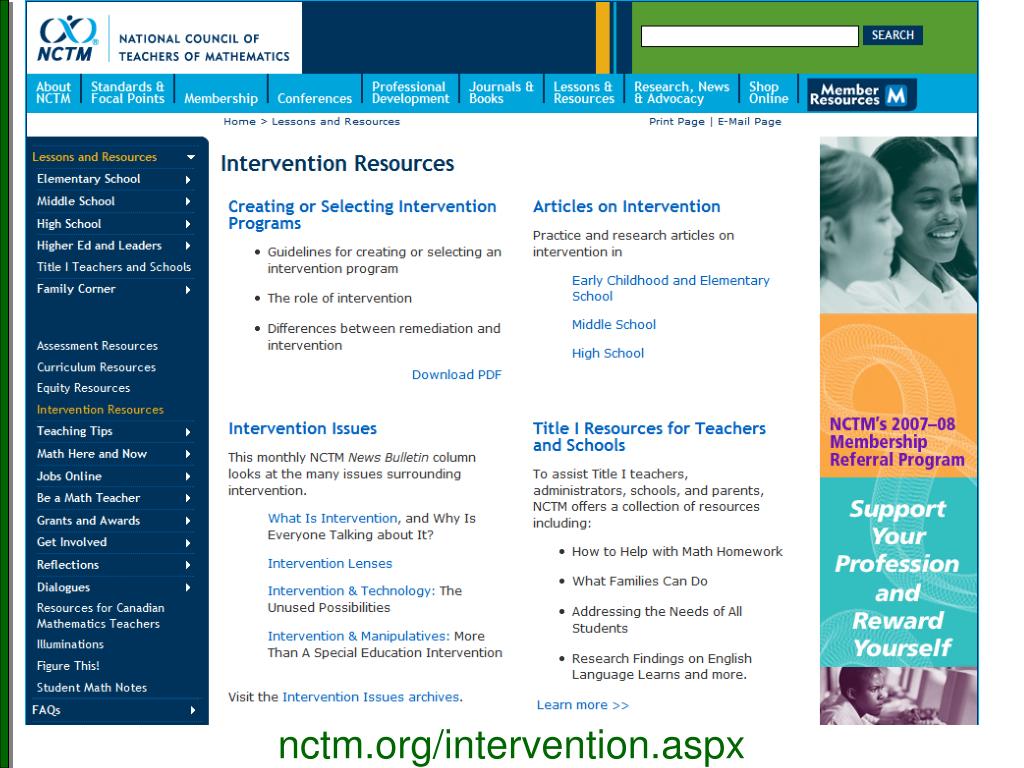Select Curriculum Resources sidebar item
1024x768 pixels.
(x=96, y=368)
